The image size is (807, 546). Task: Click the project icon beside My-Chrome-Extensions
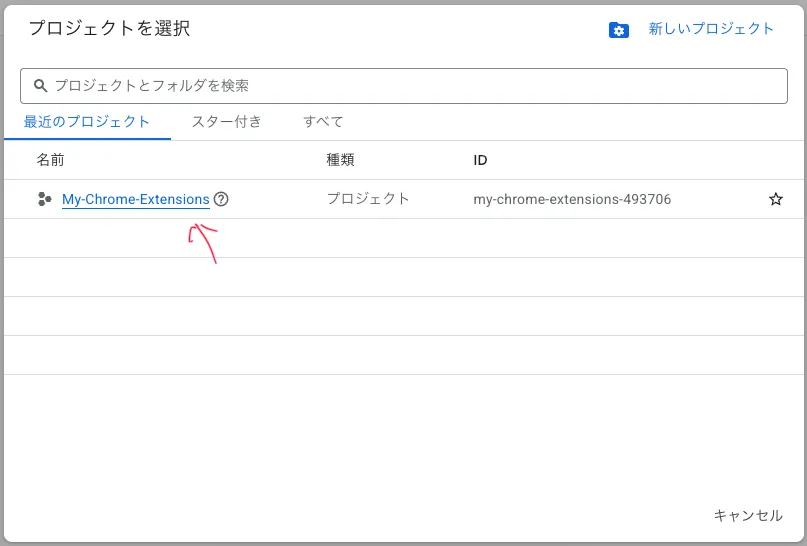tap(45, 199)
